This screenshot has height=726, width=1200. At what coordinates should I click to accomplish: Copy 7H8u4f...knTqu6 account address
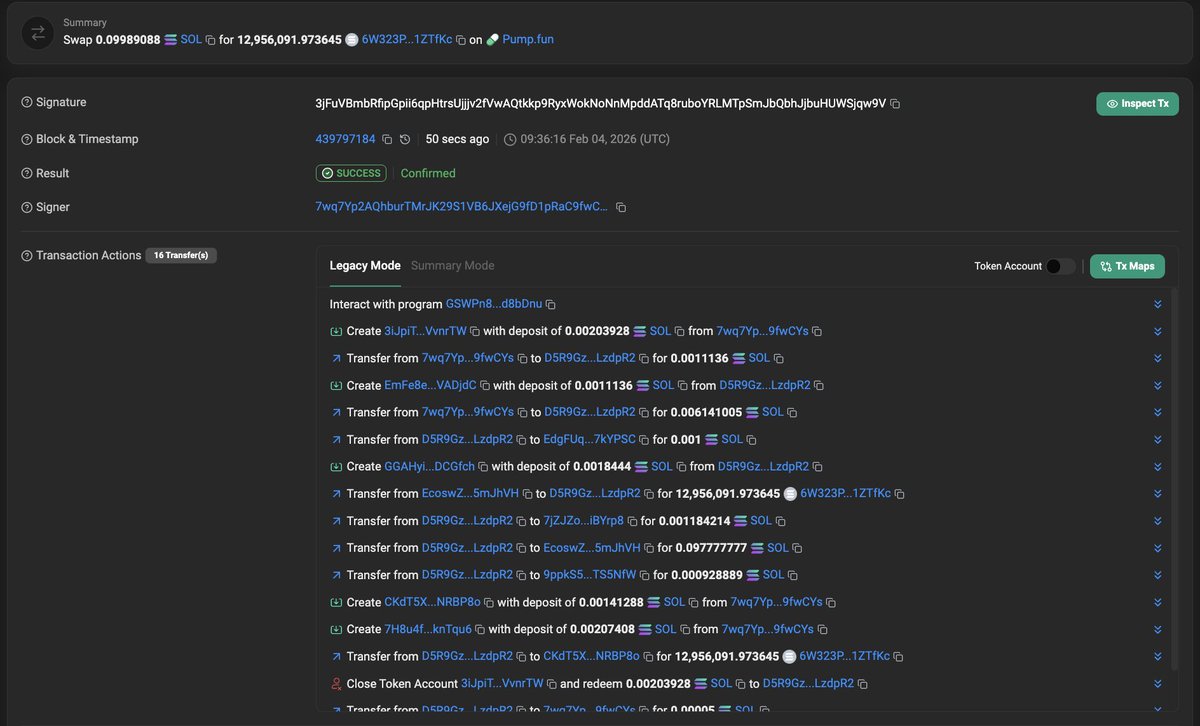coord(480,630)
